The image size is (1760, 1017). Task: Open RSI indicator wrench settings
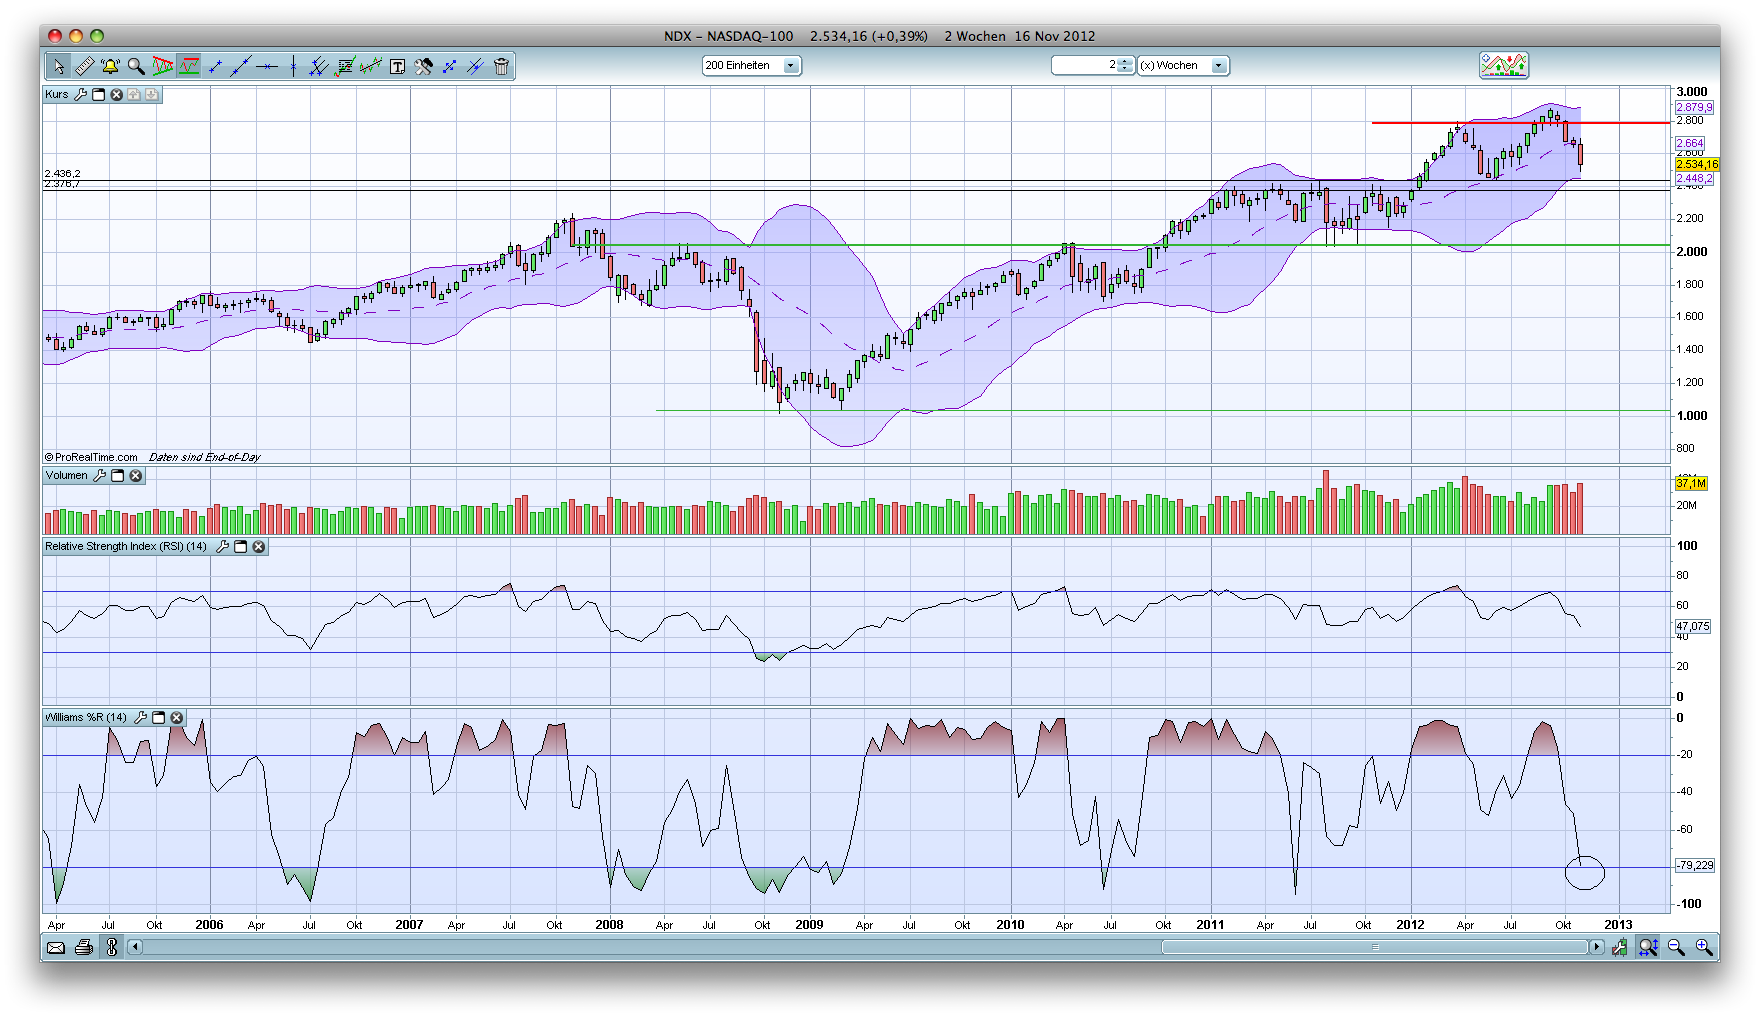click(x=223, y=547)
